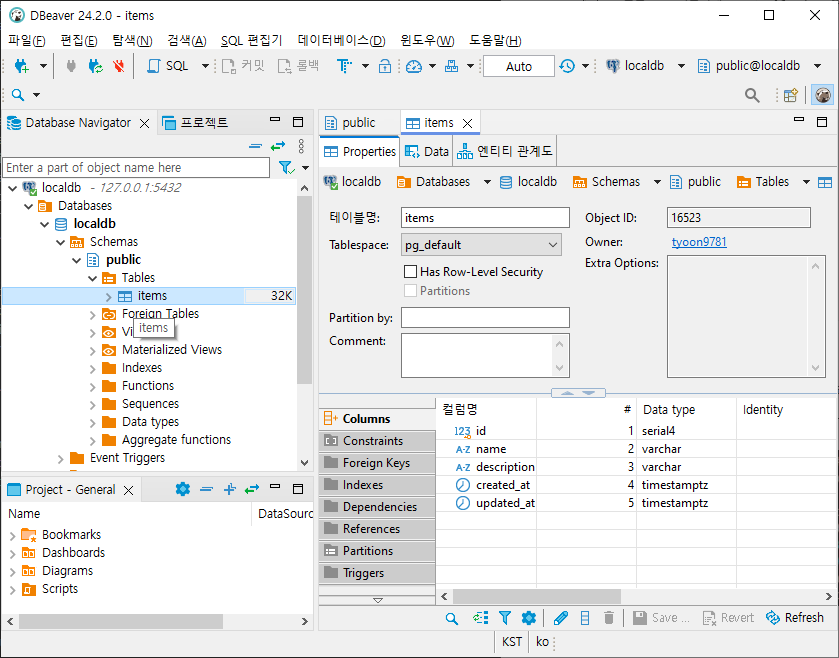Screen dimensions: 839x658
Task: Click the magnifier search icon below the toolbar
Action: [x=18, y=95]
